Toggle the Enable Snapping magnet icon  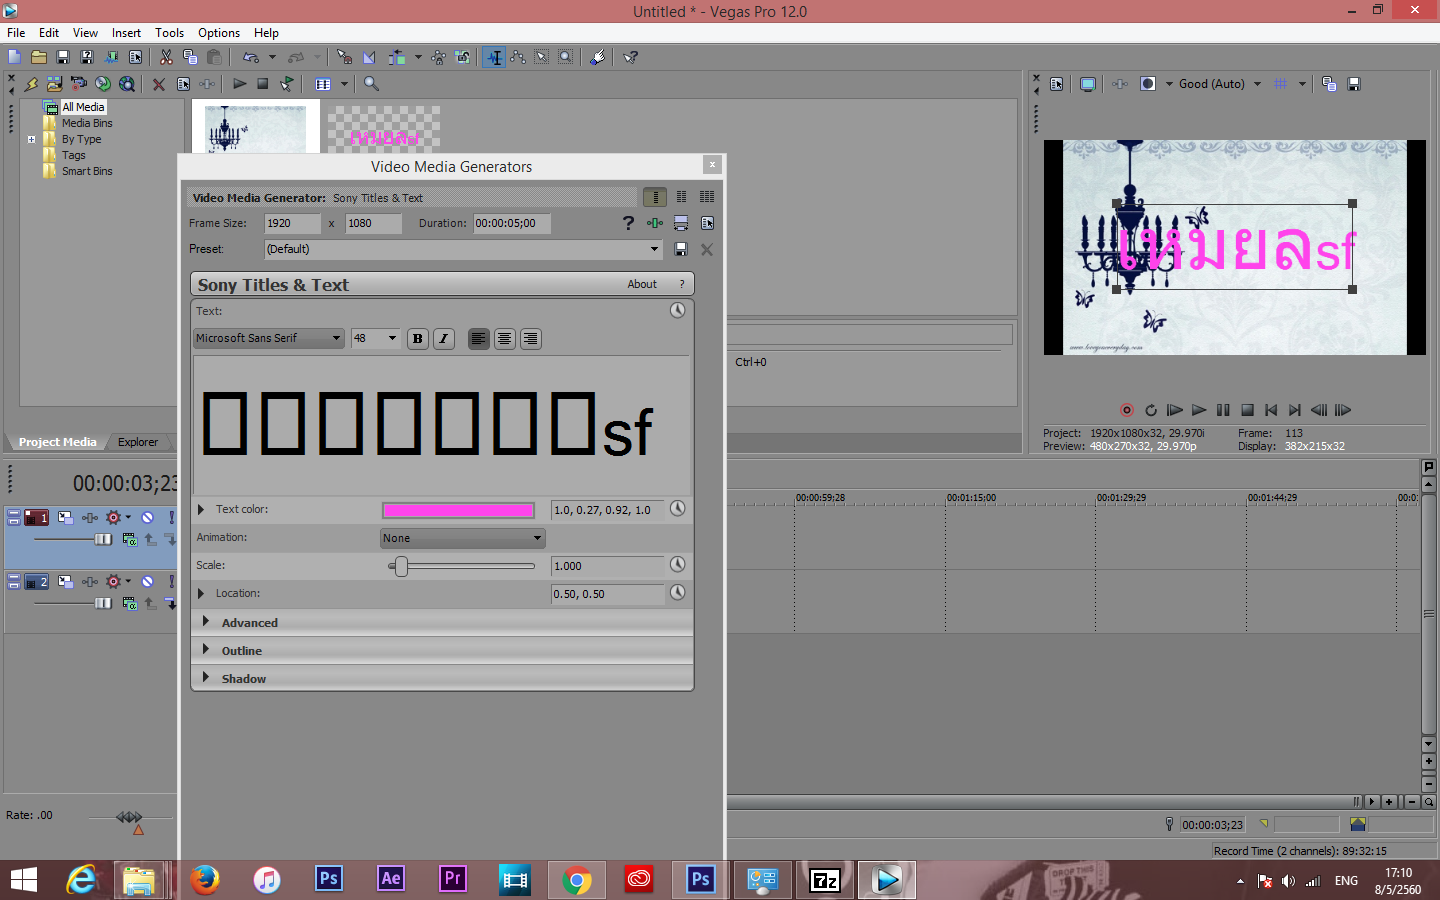(x=344, y=57)
